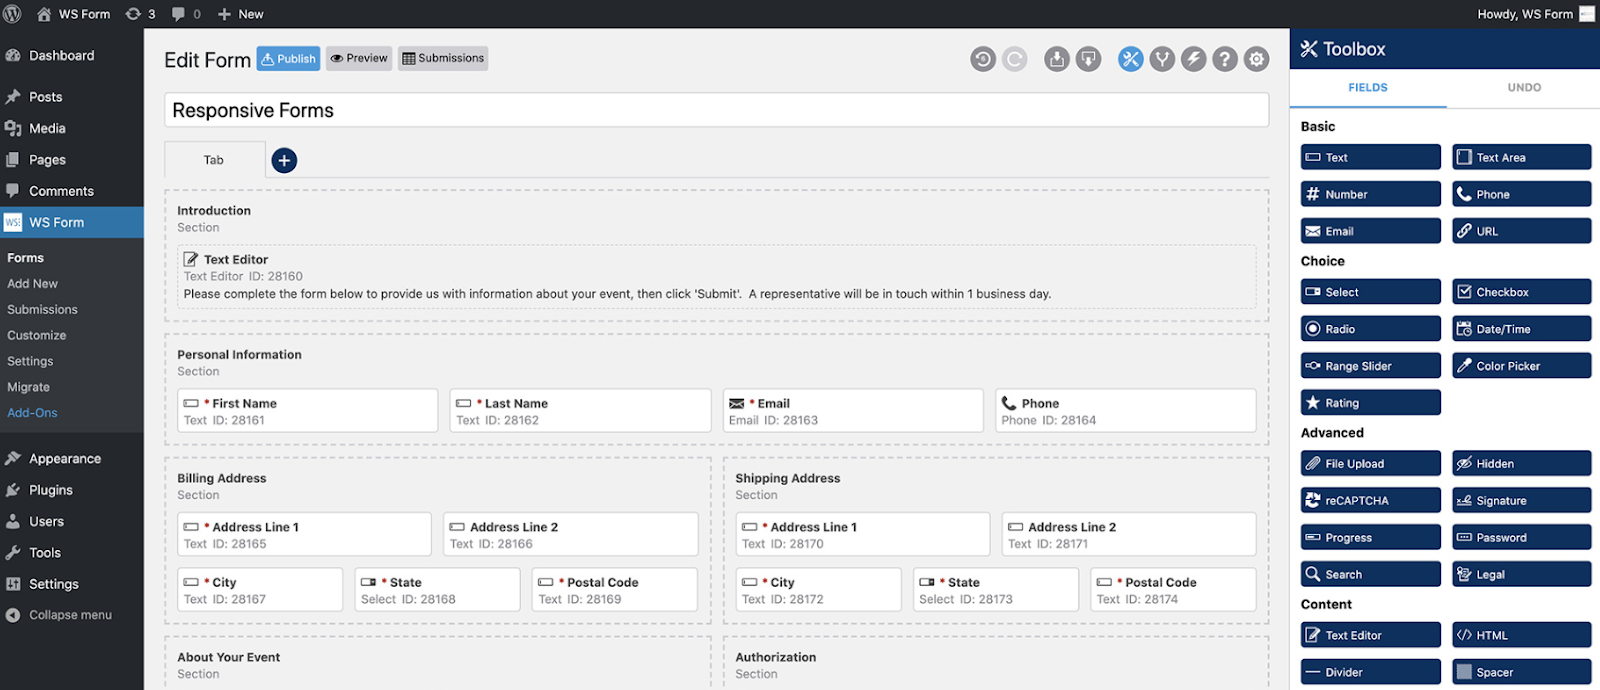Click the blue toolbox tools icon
The width and height of the screenshot is (1600, 690).
click(1130, 59)
